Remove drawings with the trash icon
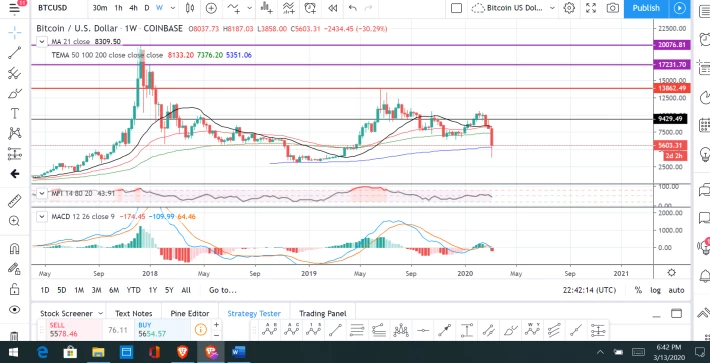710x363 pixels. coord(14,336)
